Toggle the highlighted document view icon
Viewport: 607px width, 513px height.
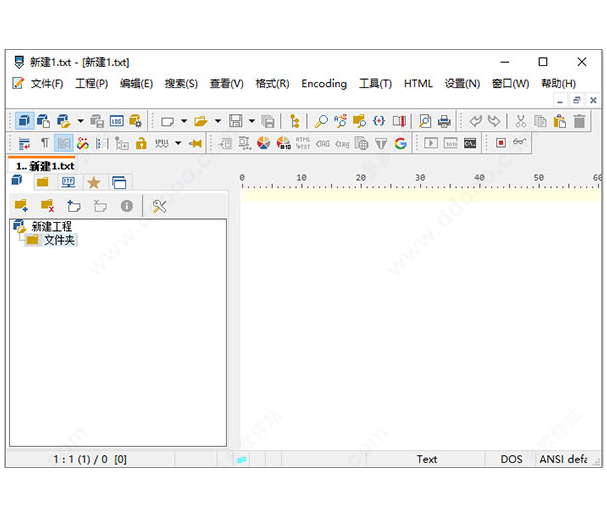(63, 144)
